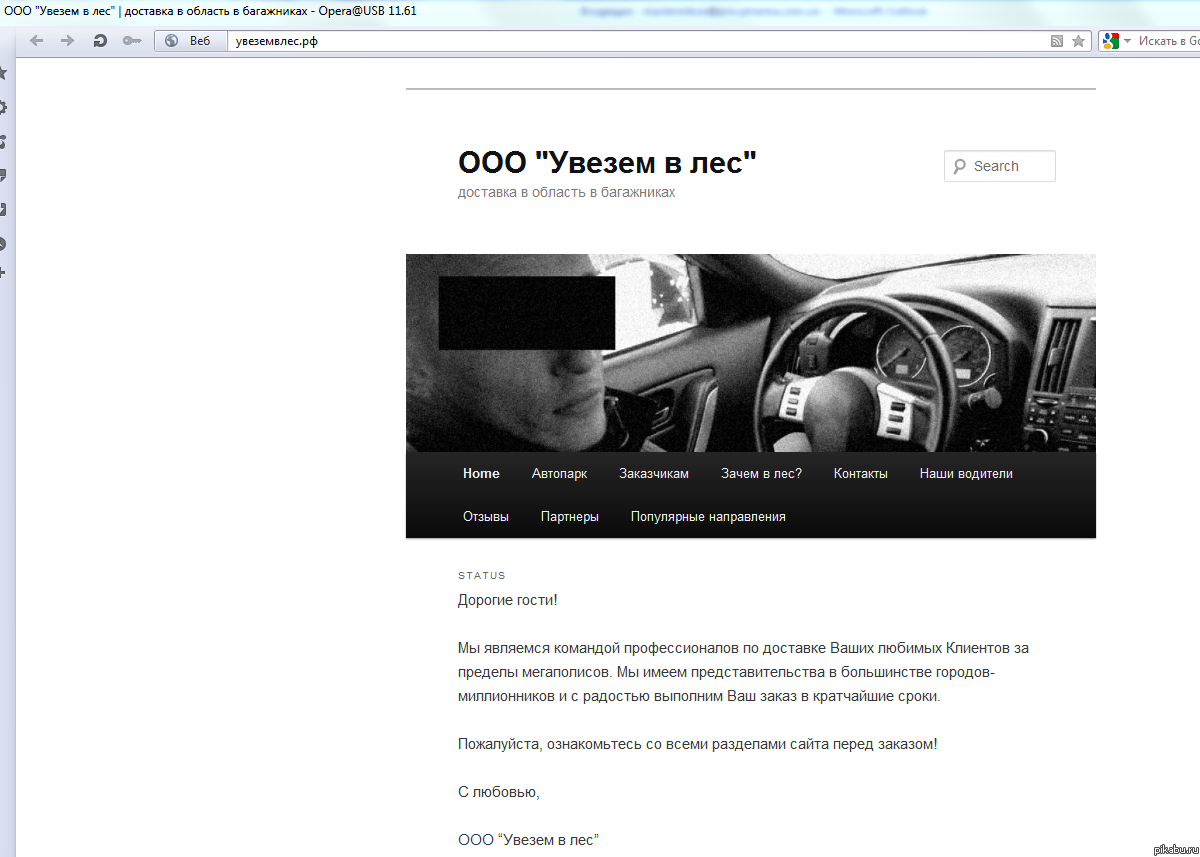This screenshot has height=857, width=1200.
Task: Bookmark page using address bar star
Action: click(x=1078, y=41)
